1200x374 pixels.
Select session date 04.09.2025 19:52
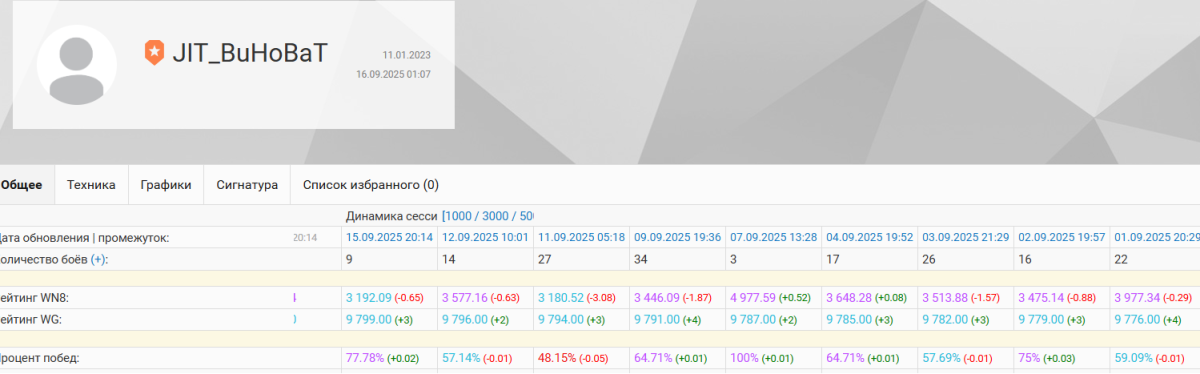[870, 237]
